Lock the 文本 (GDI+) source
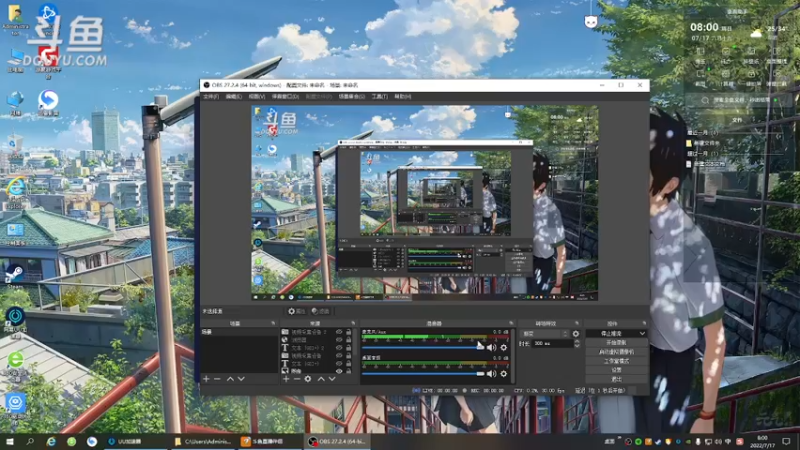800x450 pixels. click(349, 364)
